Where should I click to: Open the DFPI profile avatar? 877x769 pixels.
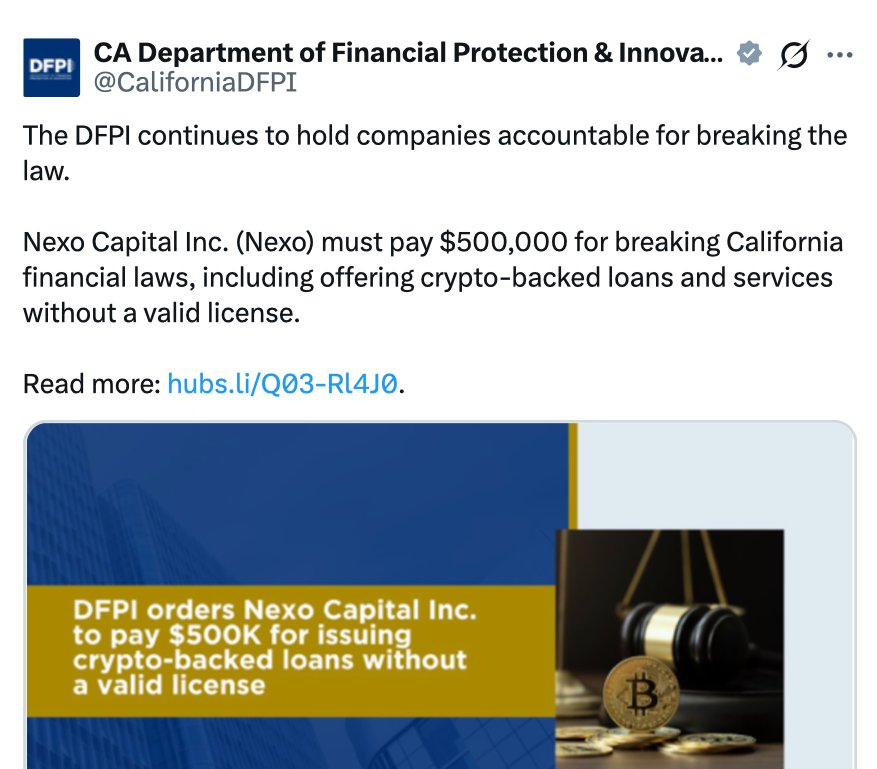pyautogui.click(x=51, y=67)
